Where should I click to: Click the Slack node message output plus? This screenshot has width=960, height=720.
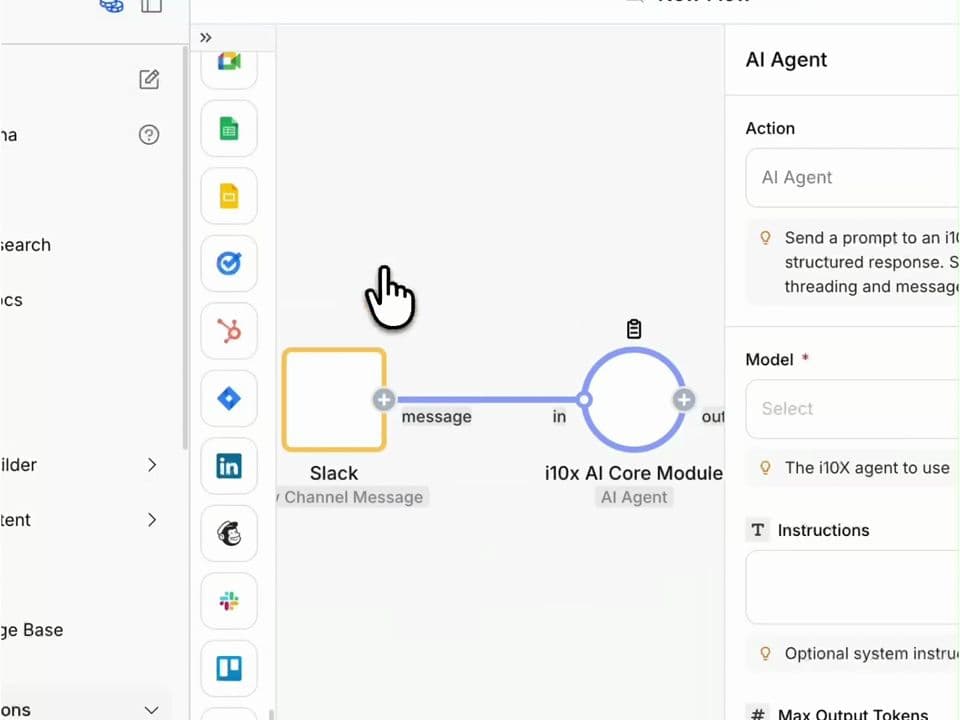[x=384, y=400]
